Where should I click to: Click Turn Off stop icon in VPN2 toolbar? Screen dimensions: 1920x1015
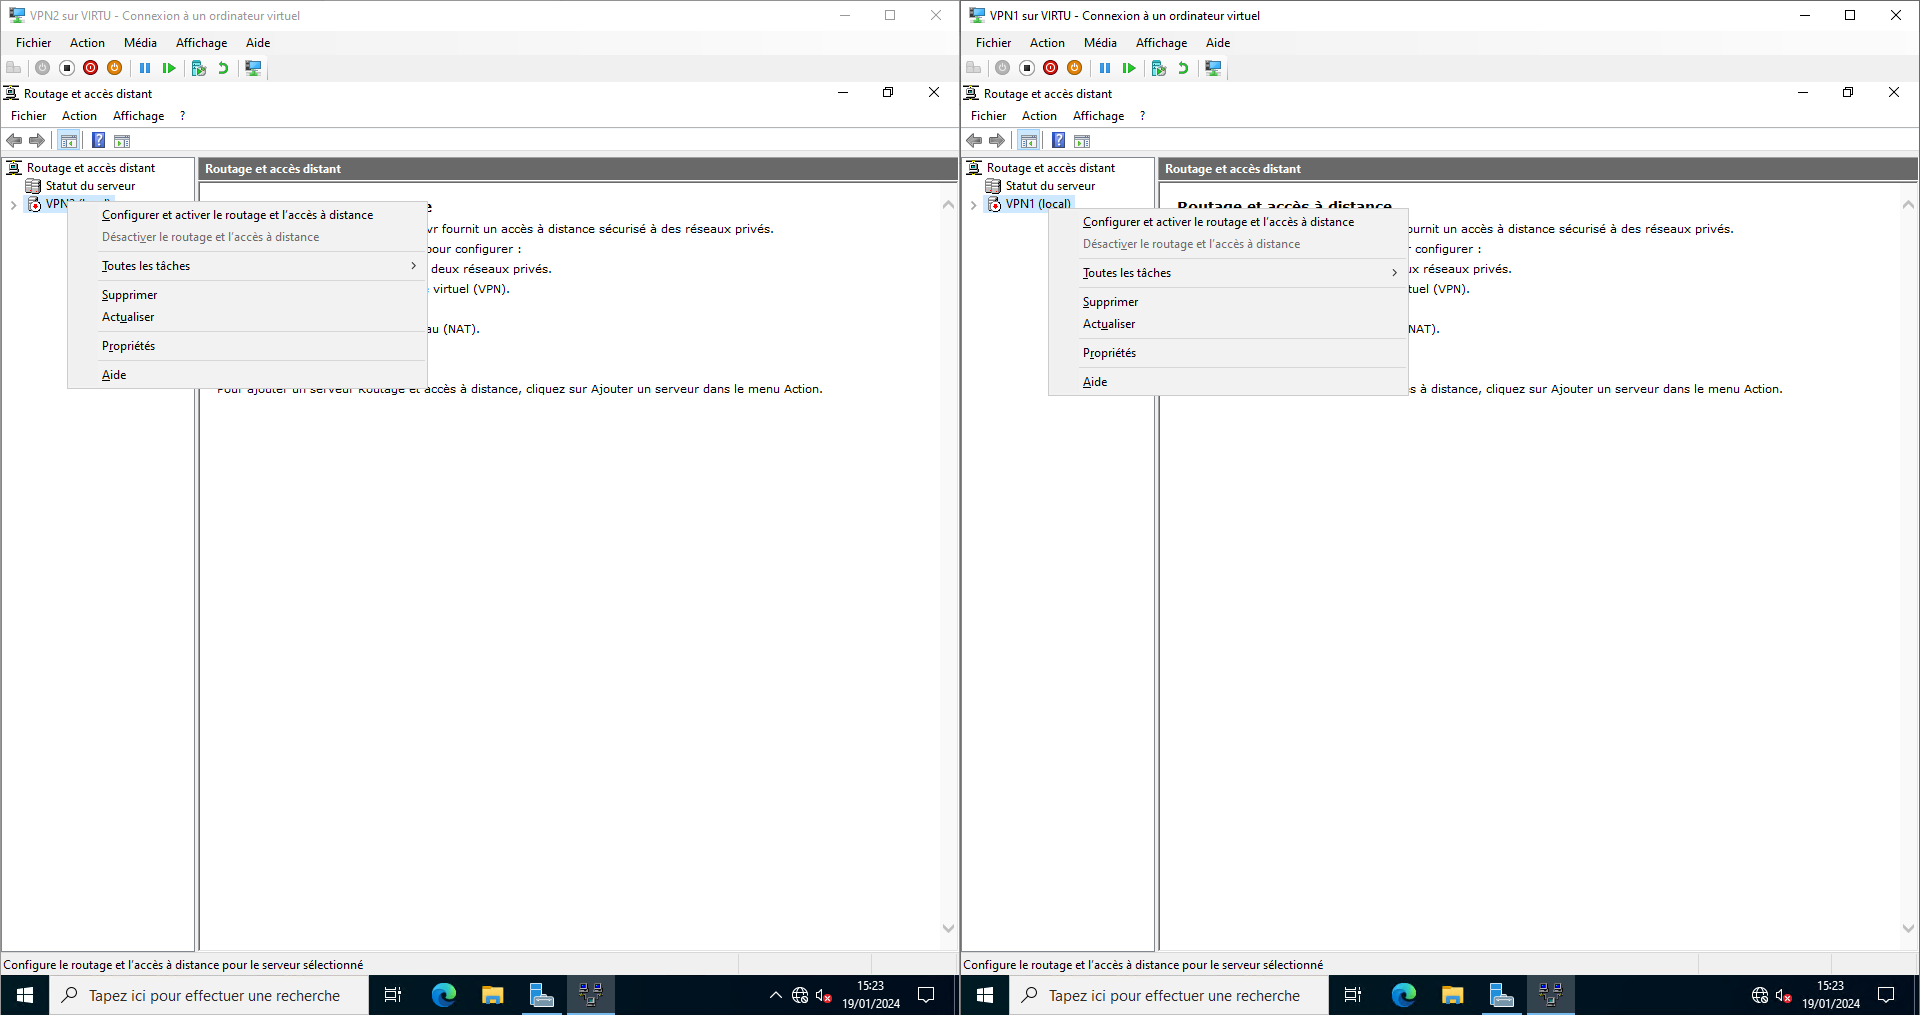tap(67, 68)
